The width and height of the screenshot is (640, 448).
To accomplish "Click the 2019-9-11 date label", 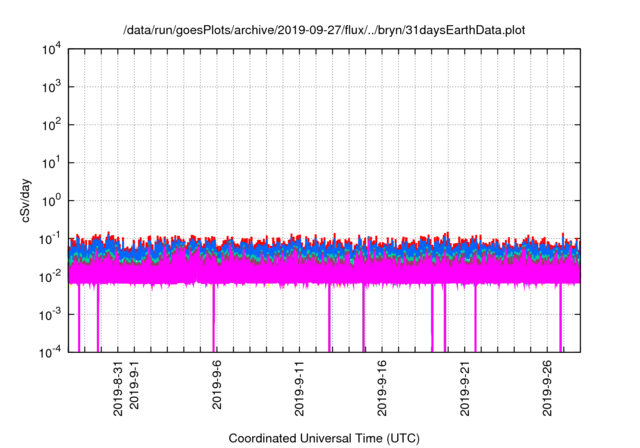I will 299,388.
